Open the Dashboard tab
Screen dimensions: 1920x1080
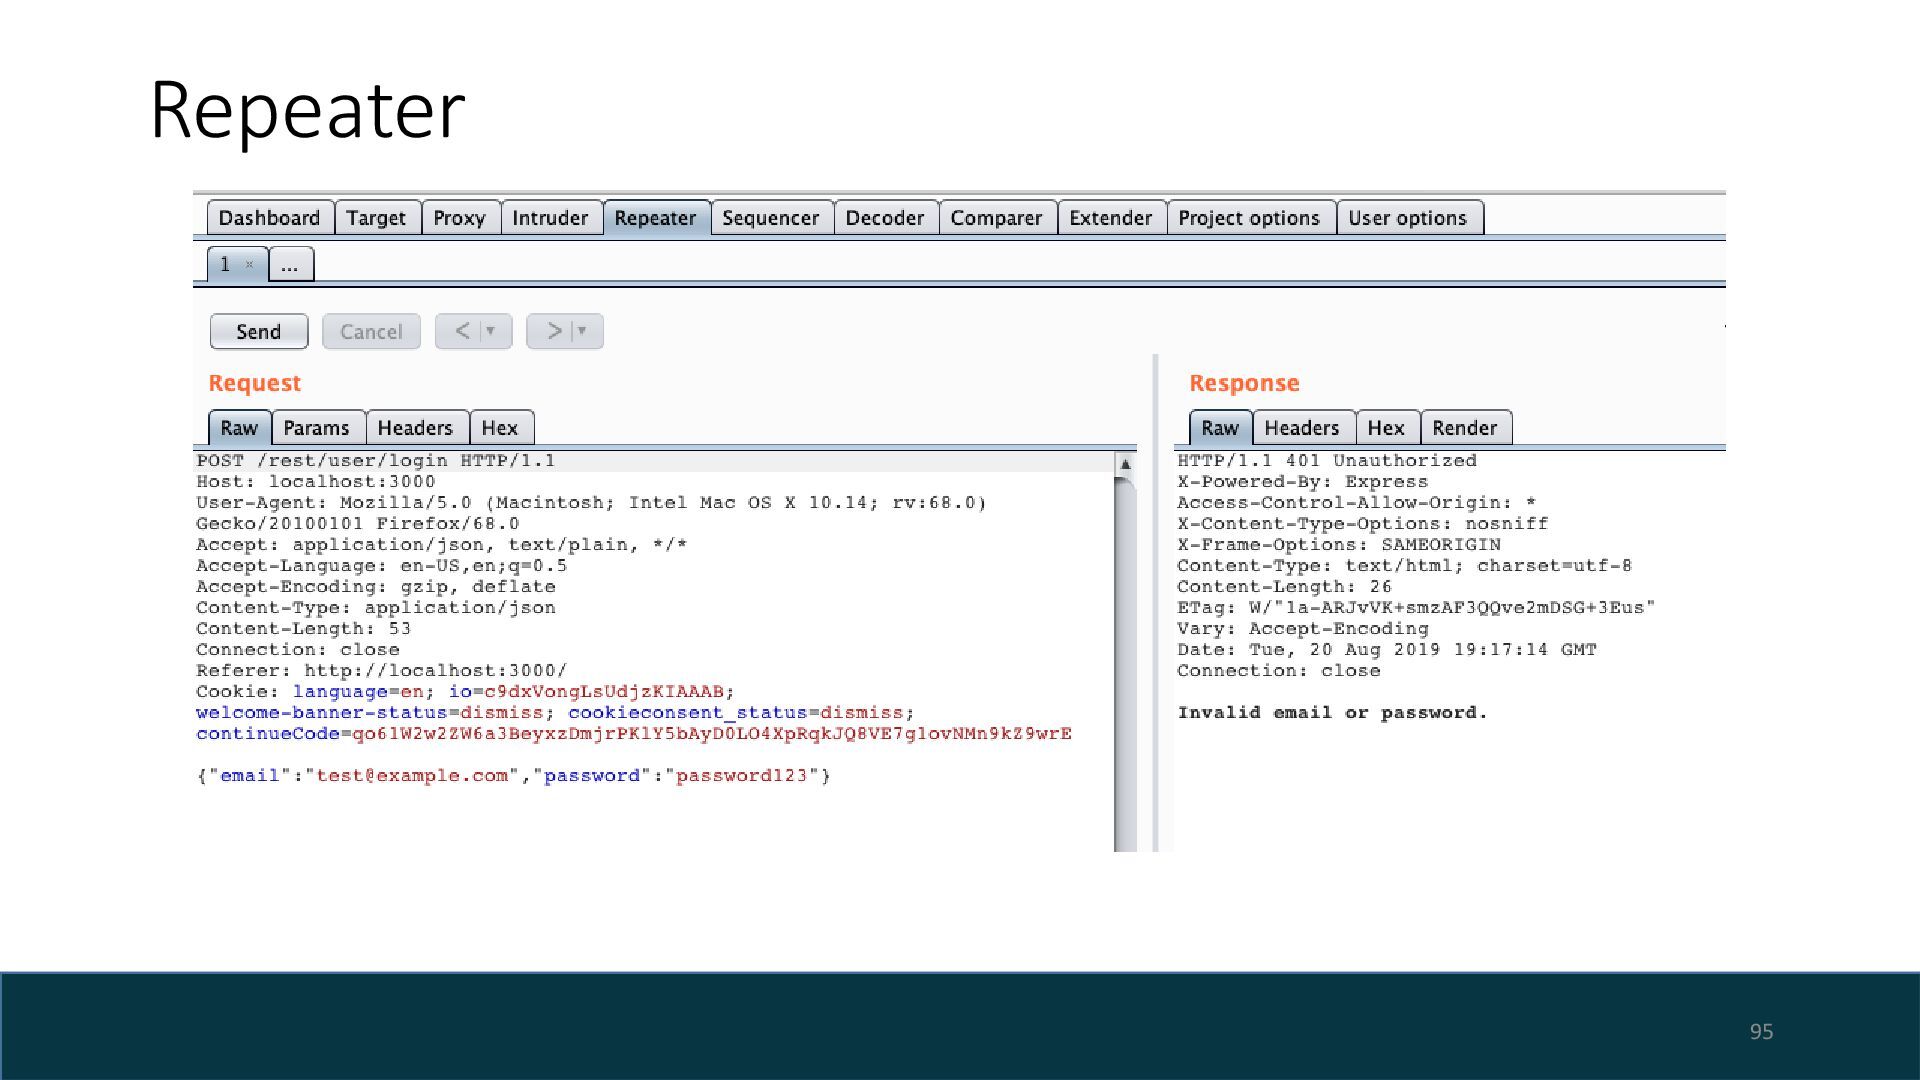click(x=269, y=218)
